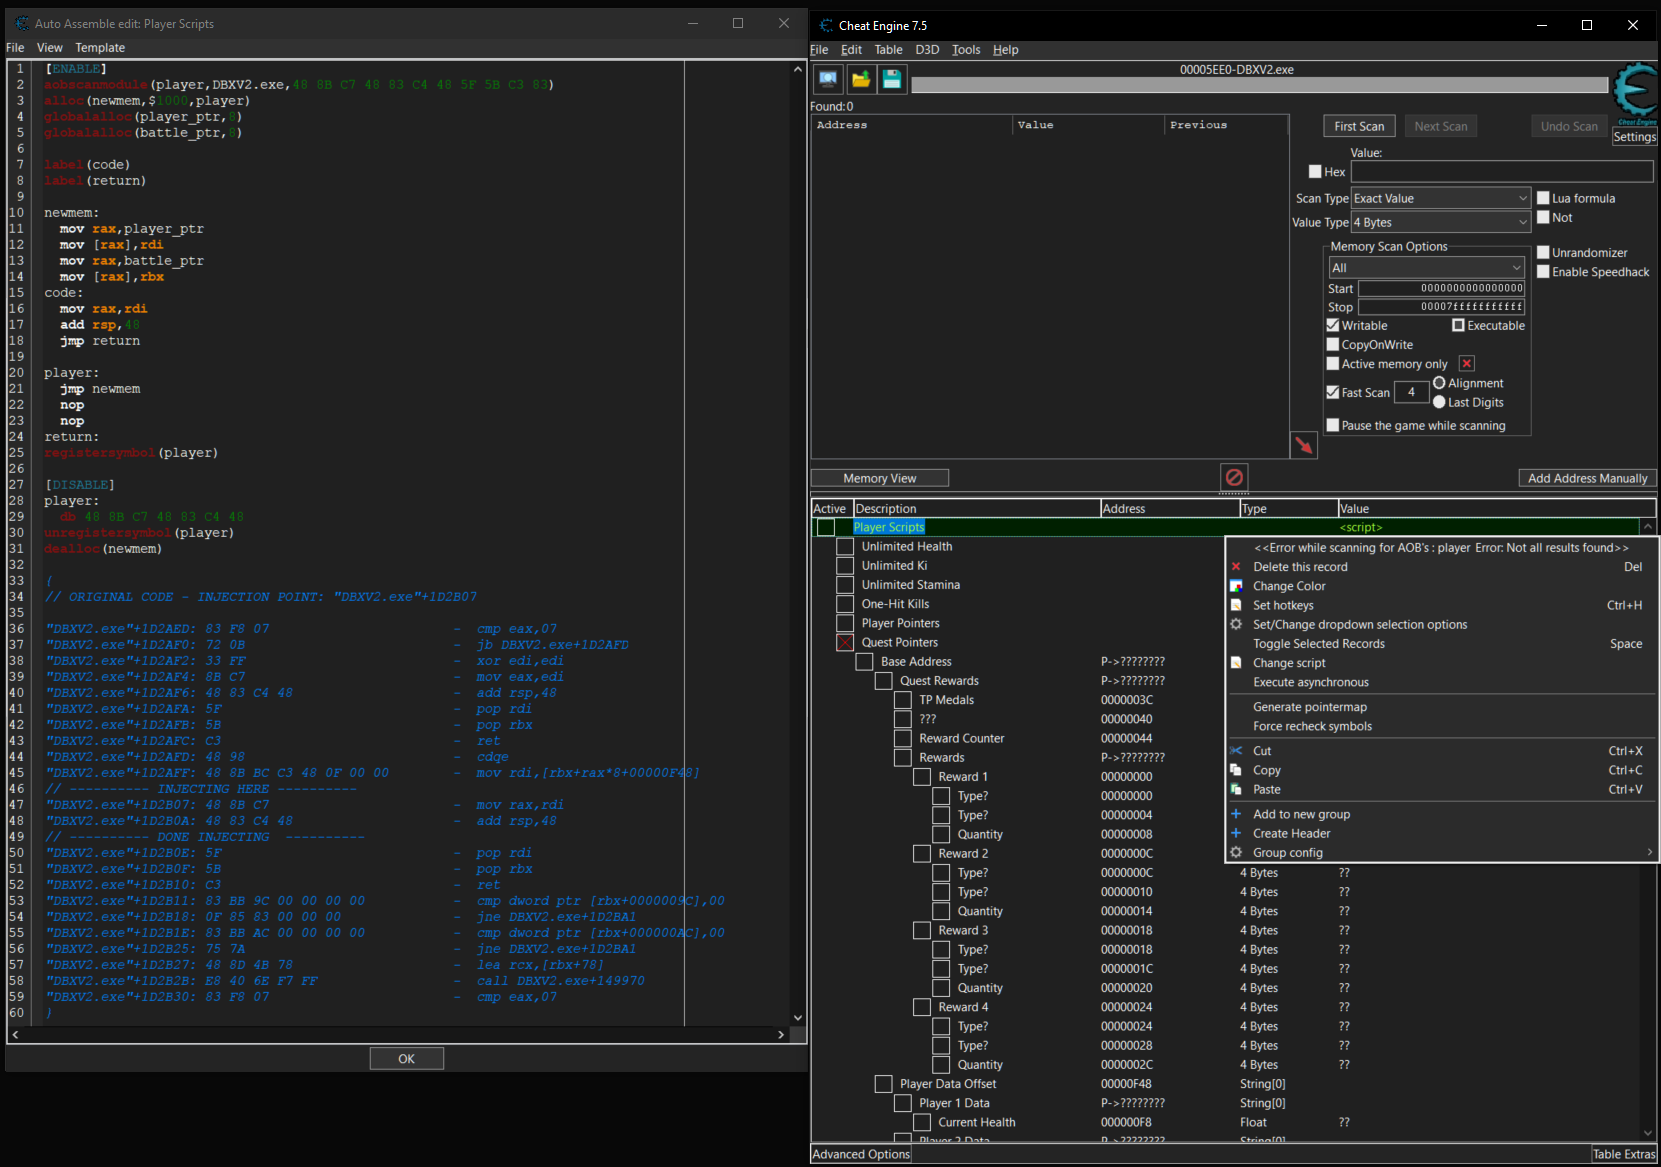This screenshot has height=1167, width=1661.
Task: Click the red arrow add-to-address-list icon
Action: (1303, 445)
